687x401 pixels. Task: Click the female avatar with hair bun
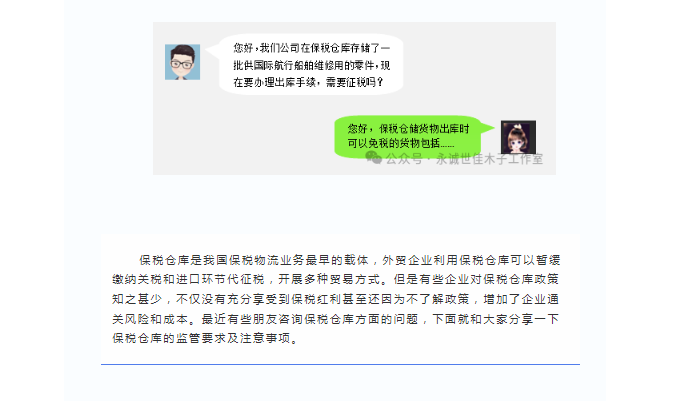[x=518, y=137]
